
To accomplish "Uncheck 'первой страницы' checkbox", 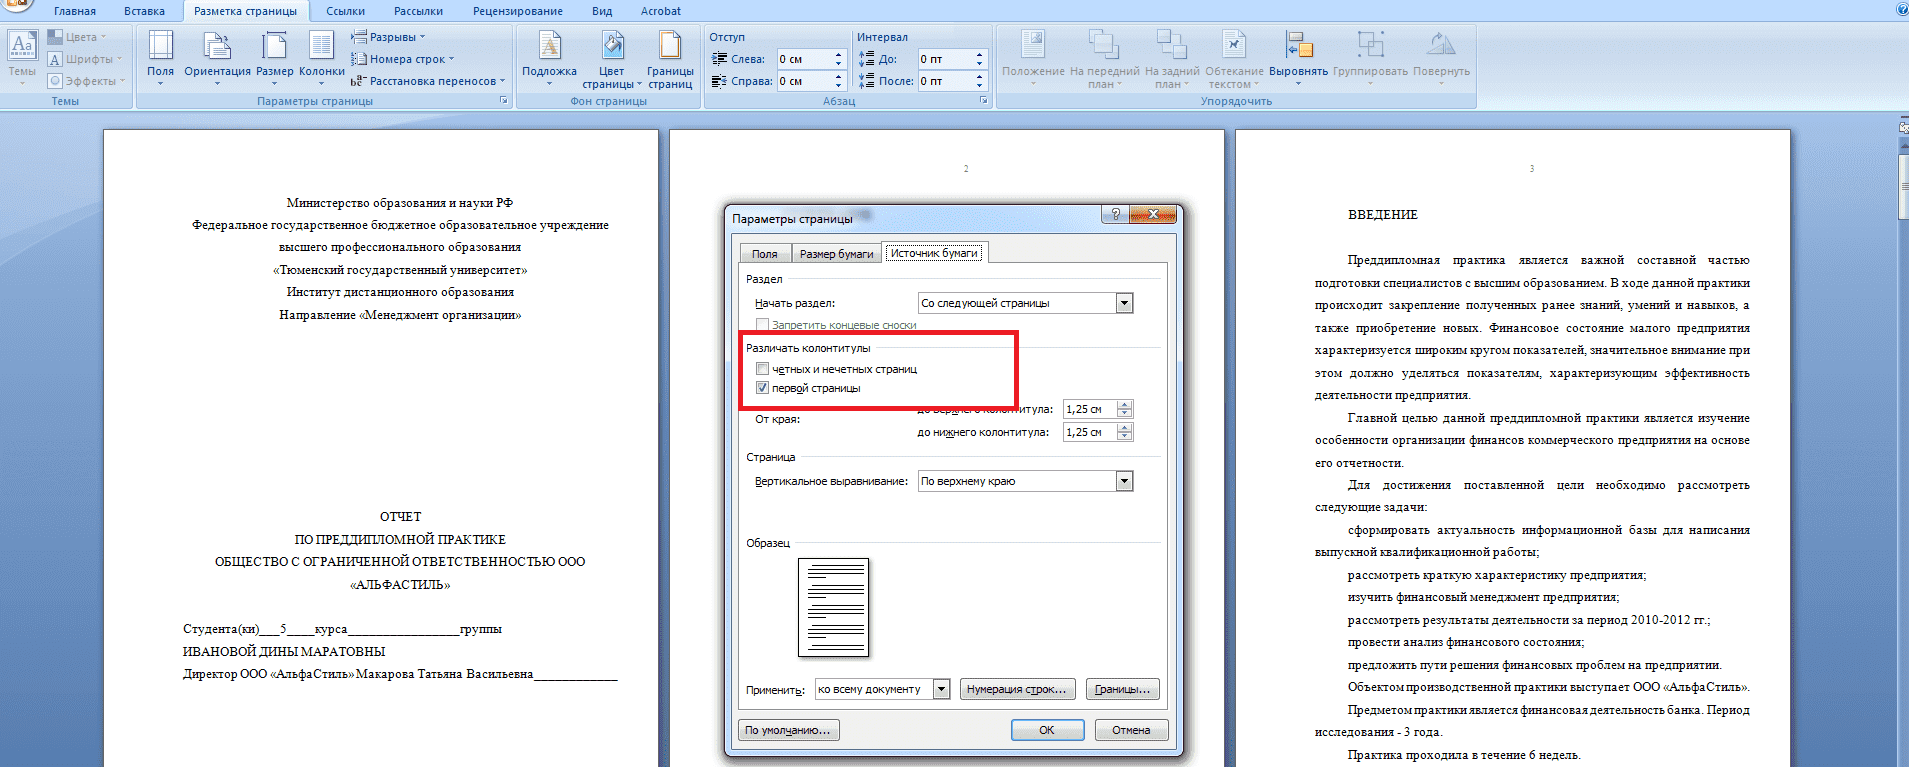I will 762,388.
